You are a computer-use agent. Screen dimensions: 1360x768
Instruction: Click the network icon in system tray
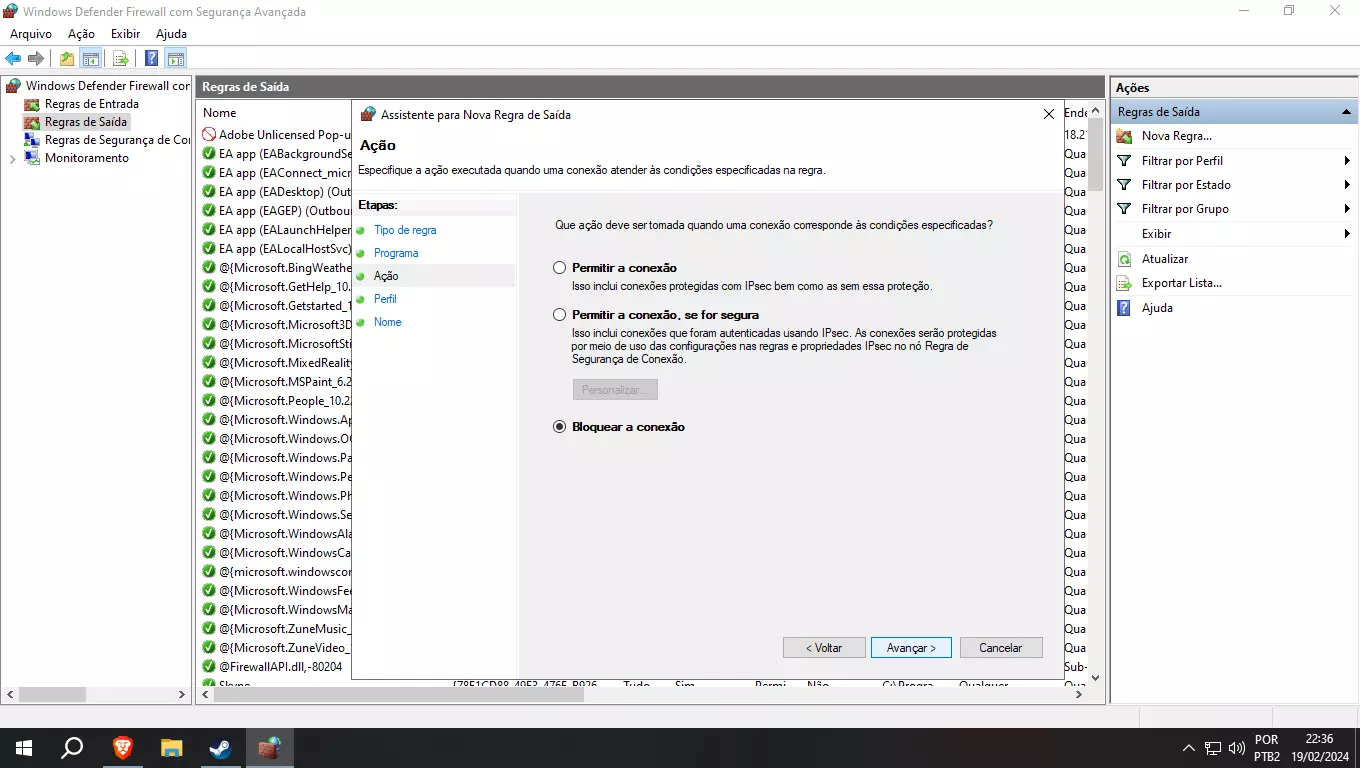1213,747
